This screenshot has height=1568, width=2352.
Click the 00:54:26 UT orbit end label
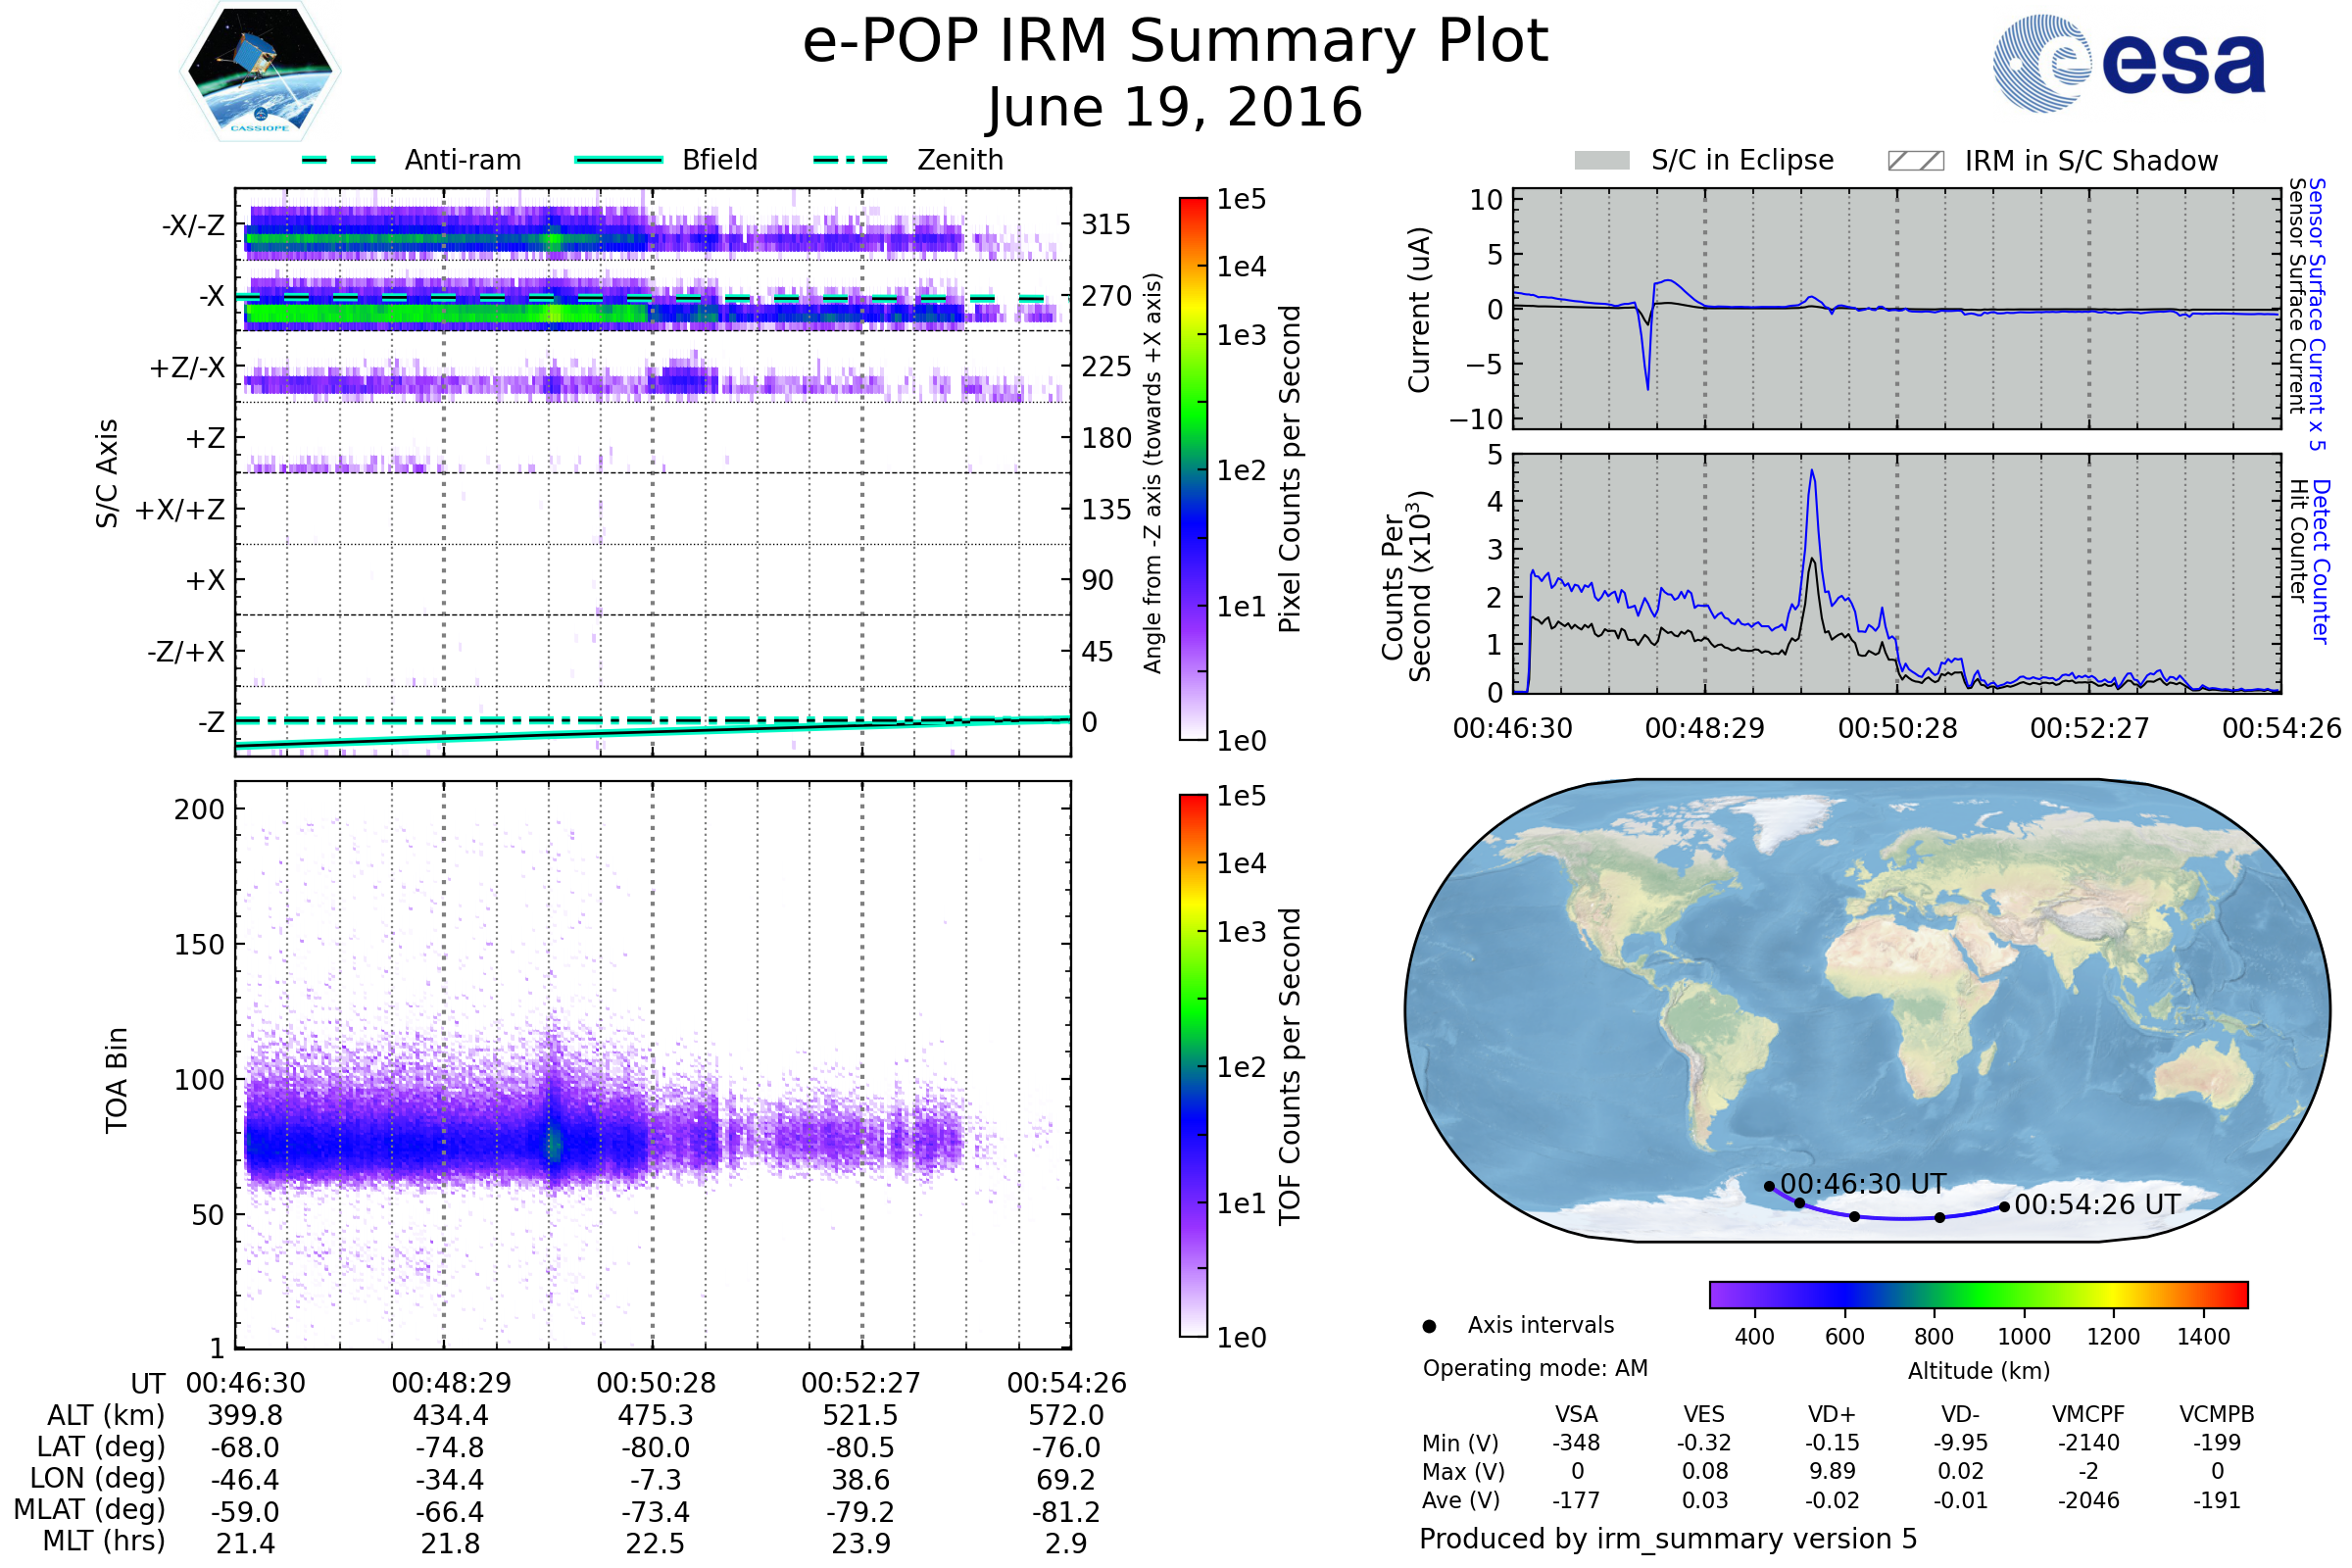pyautogui.click(x=2097, y=1204)
